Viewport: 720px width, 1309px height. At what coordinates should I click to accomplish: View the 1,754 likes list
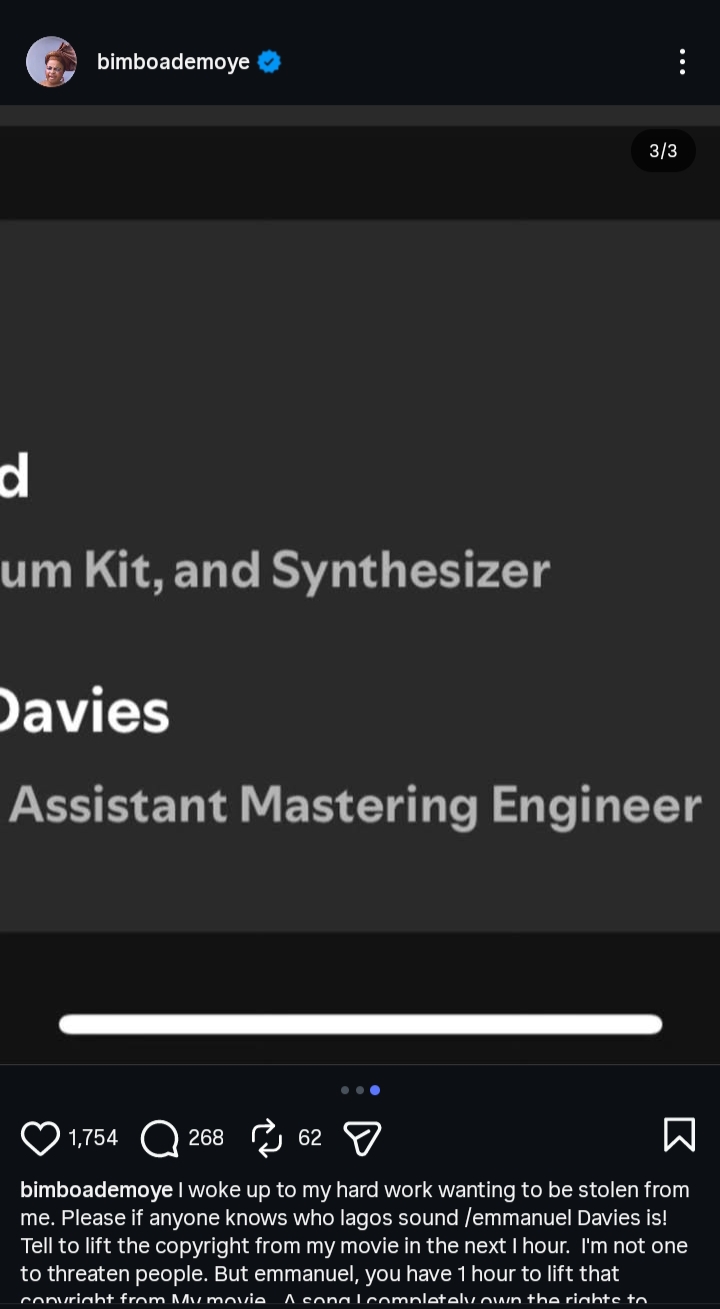coord(93,1138)
